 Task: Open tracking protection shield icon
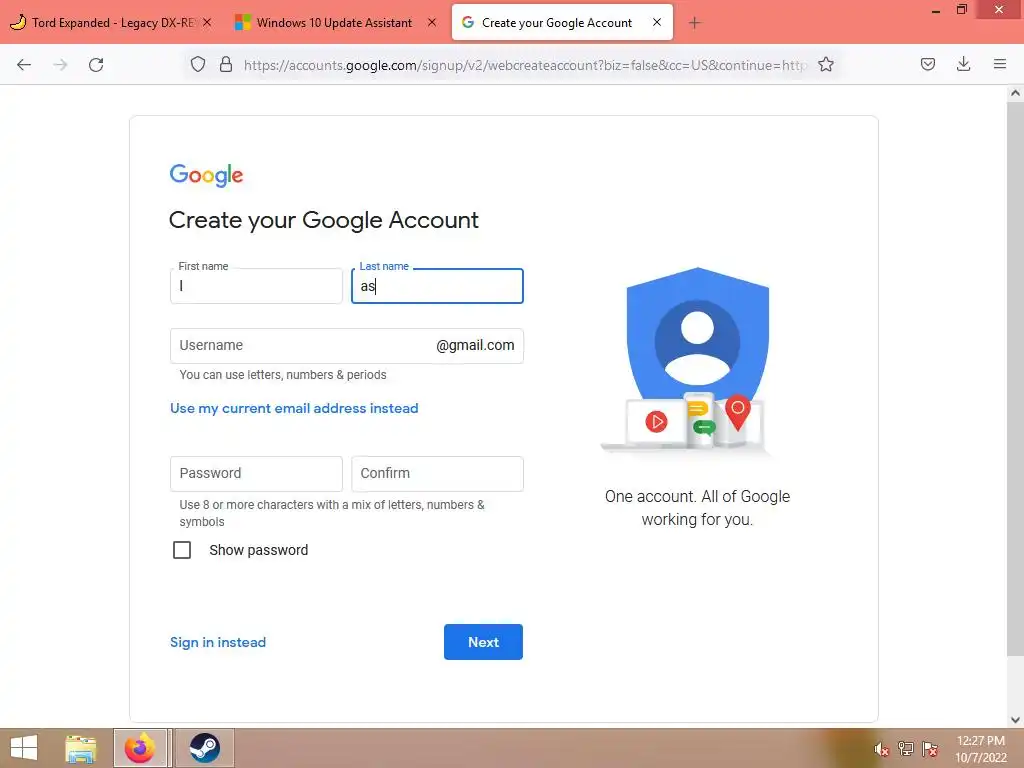(x=198, y=65)
